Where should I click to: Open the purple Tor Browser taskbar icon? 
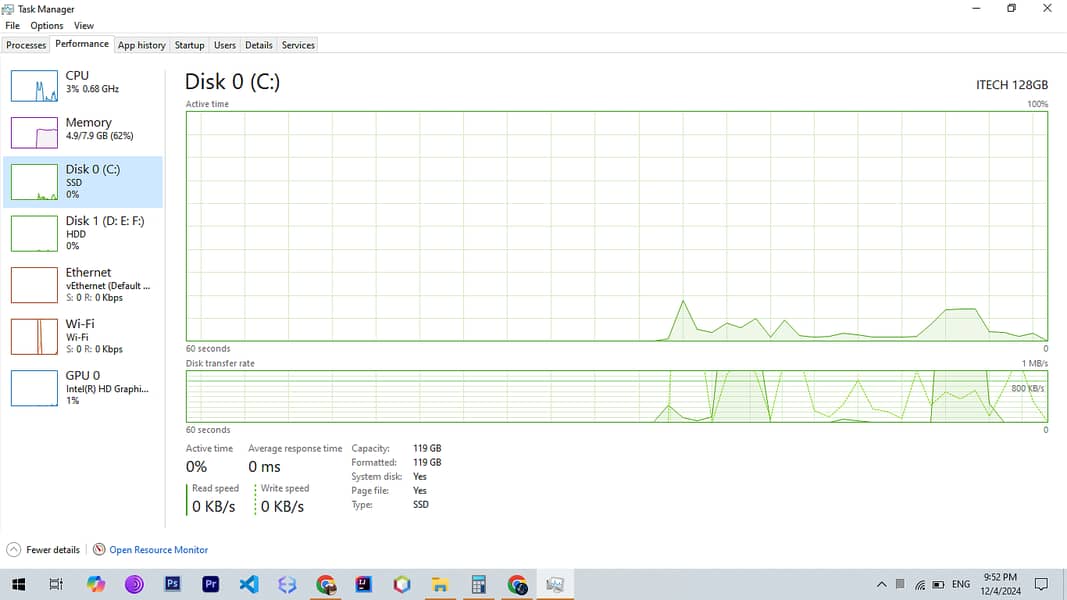point(134,584)
